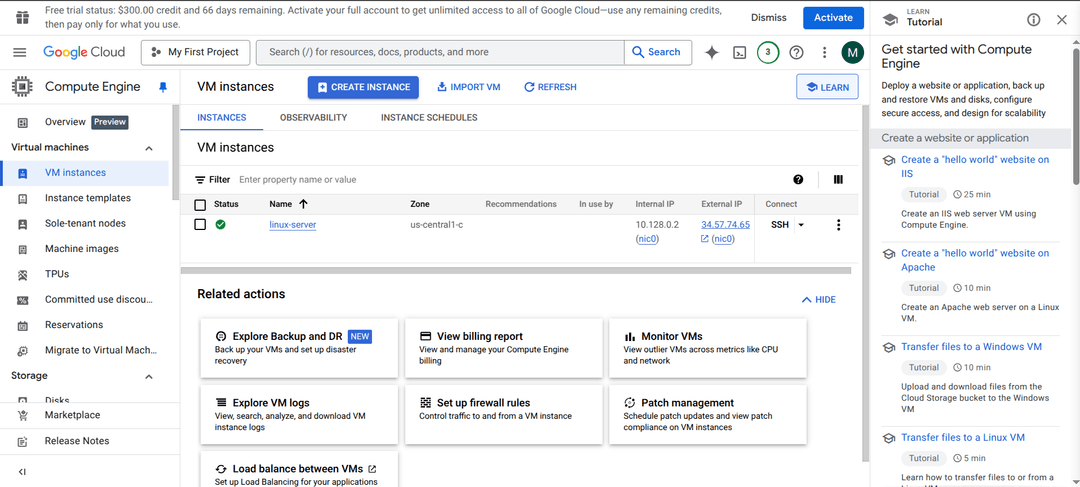Viewport: 1080px width, 487px height.
Task: Click the Search button
Action: click(658, 52)
